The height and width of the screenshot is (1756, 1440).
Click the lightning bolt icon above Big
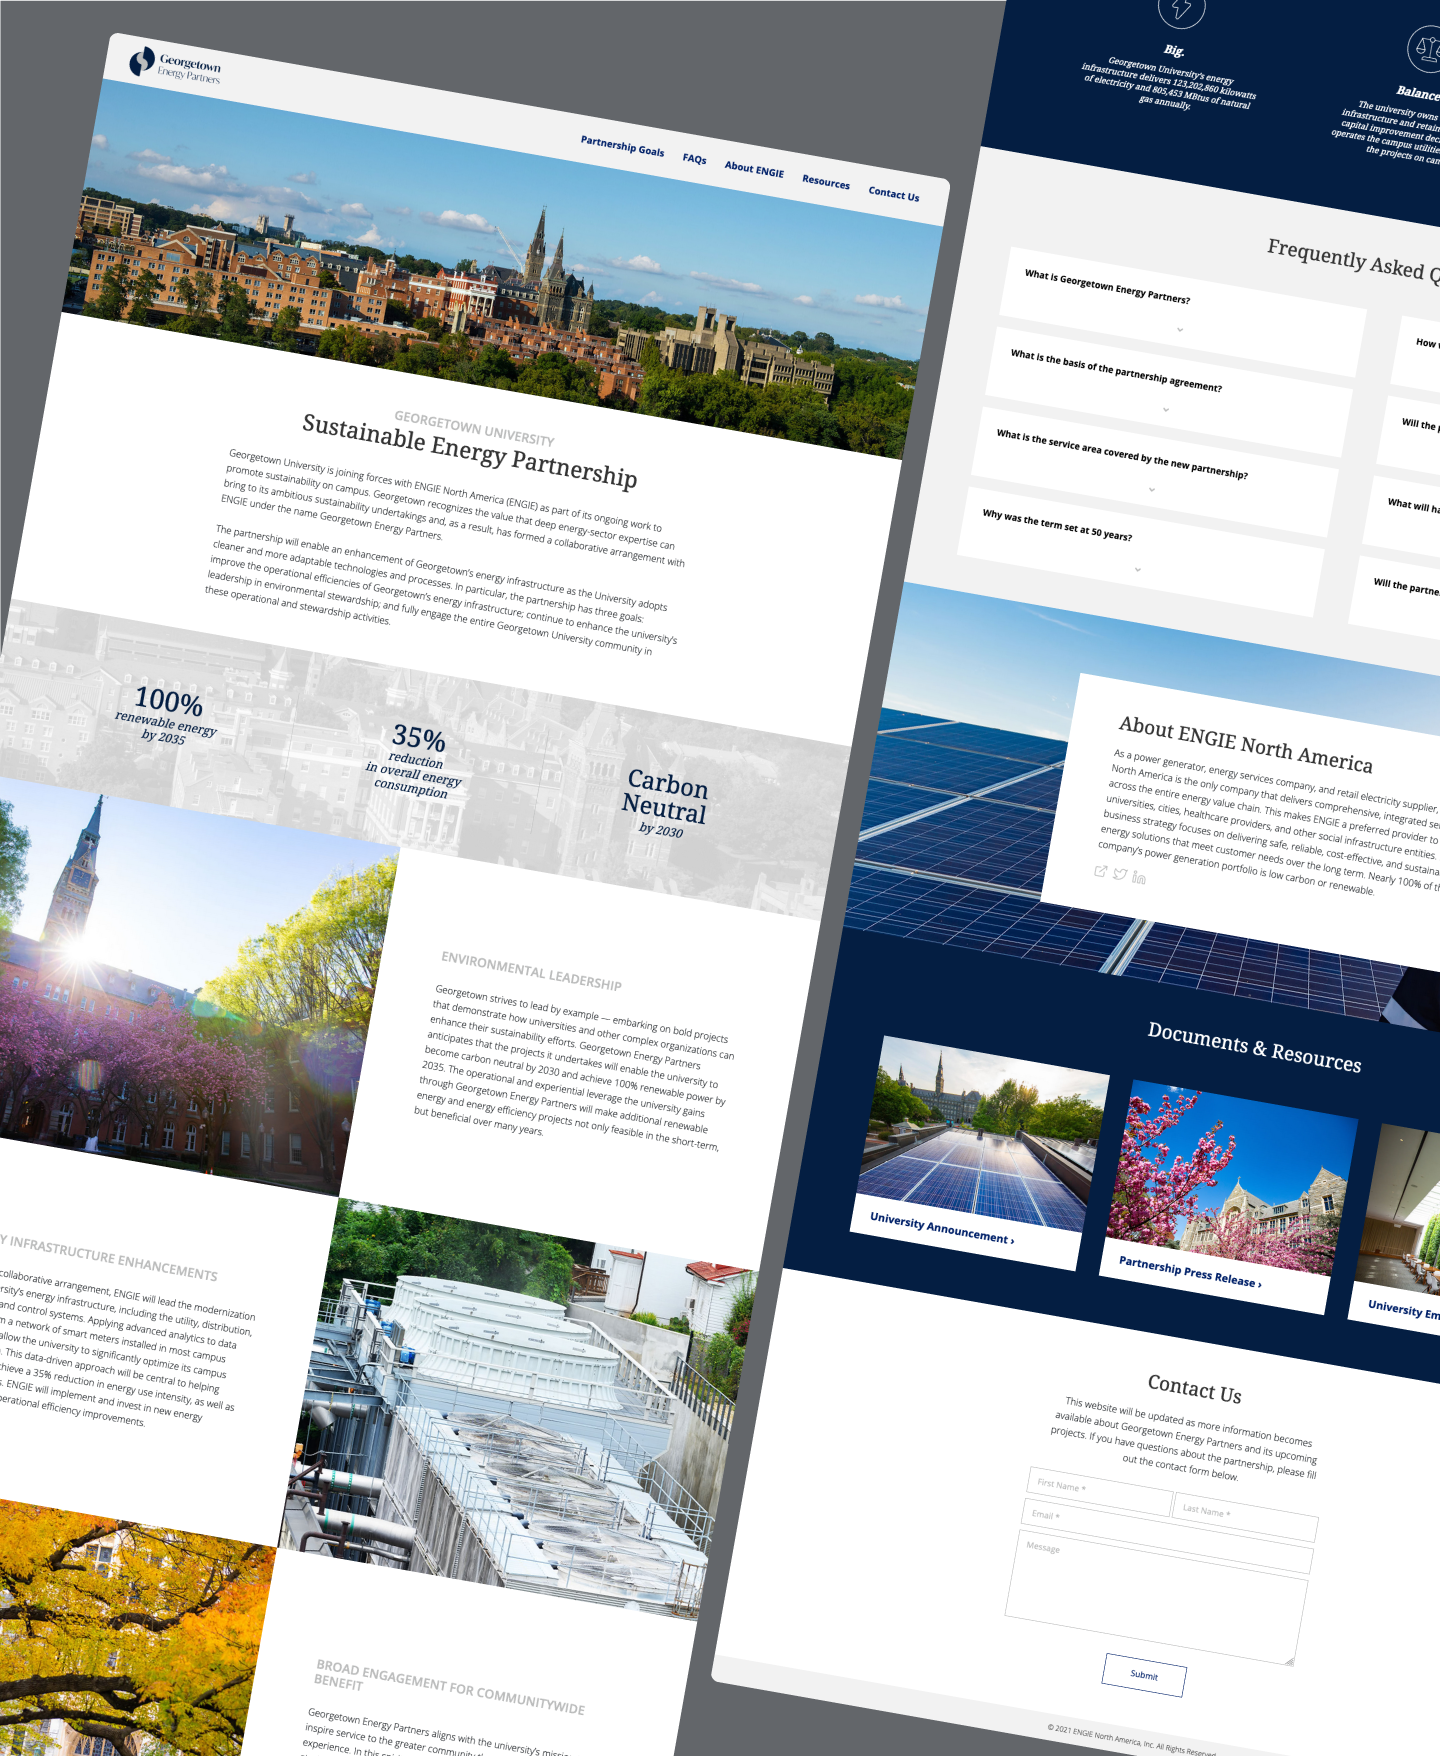[x=1182, y=8]
